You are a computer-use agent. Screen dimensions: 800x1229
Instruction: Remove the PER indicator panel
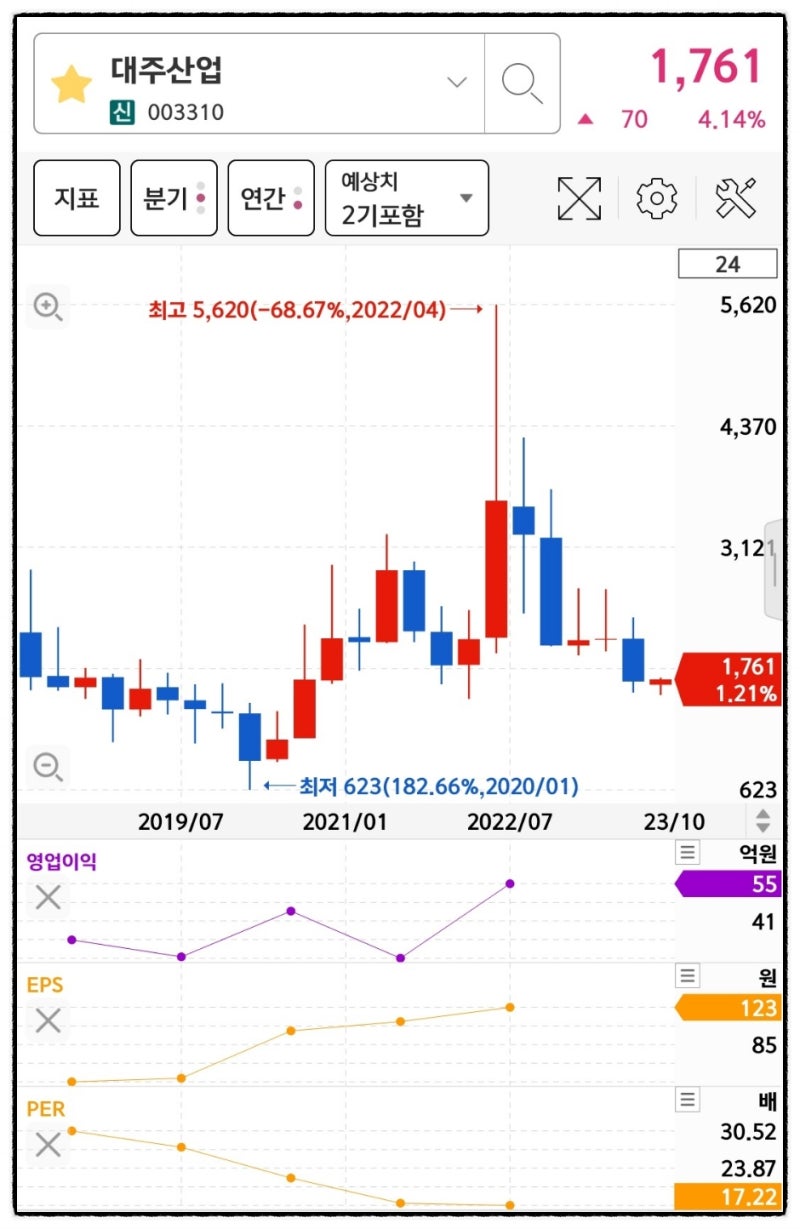click(48, 1145)
